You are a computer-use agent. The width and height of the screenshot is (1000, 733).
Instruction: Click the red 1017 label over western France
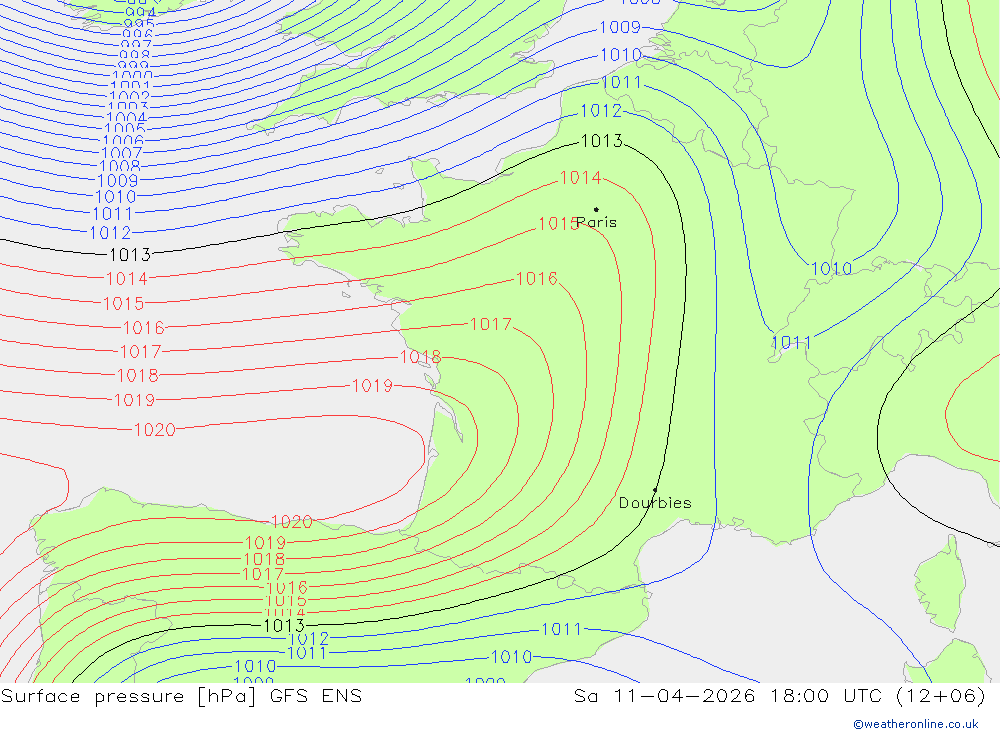[x=490, y=324]
